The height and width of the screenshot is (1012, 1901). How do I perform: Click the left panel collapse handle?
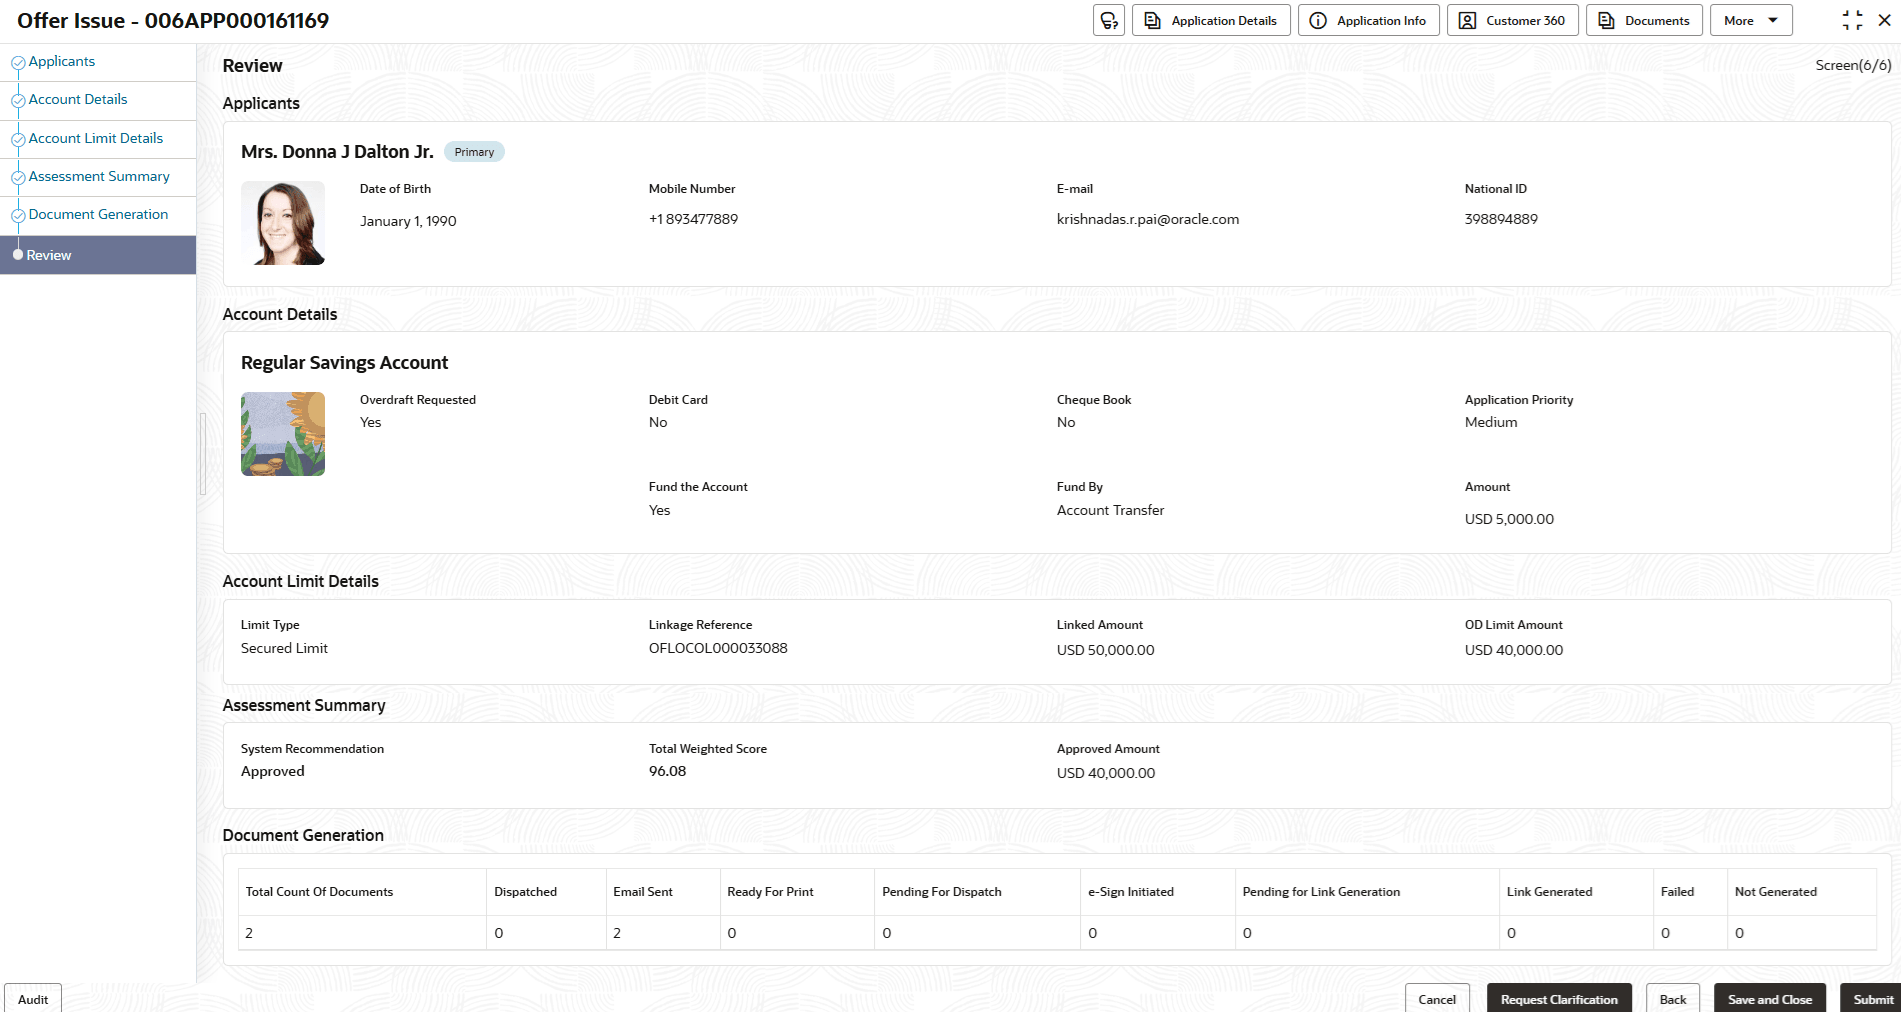203,454
